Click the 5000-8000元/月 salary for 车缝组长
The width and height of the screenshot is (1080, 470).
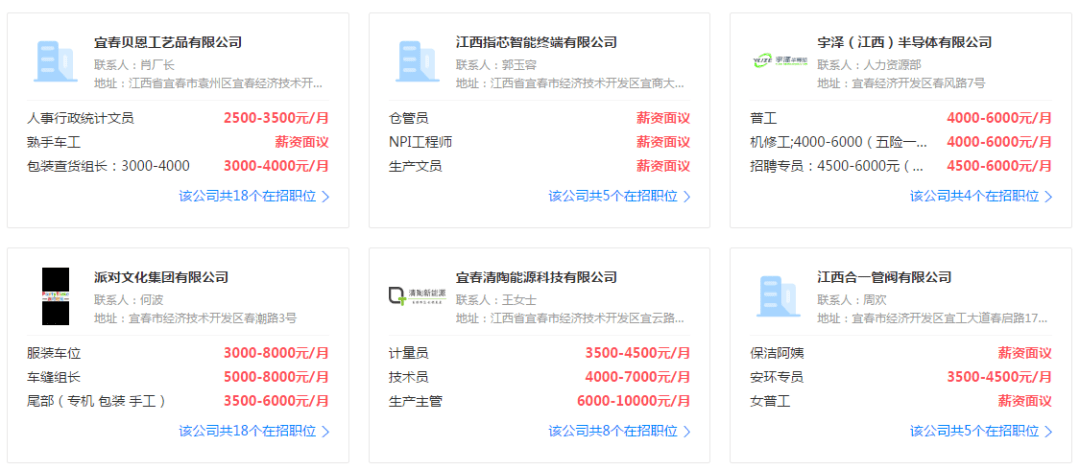[x=276, y=378]
